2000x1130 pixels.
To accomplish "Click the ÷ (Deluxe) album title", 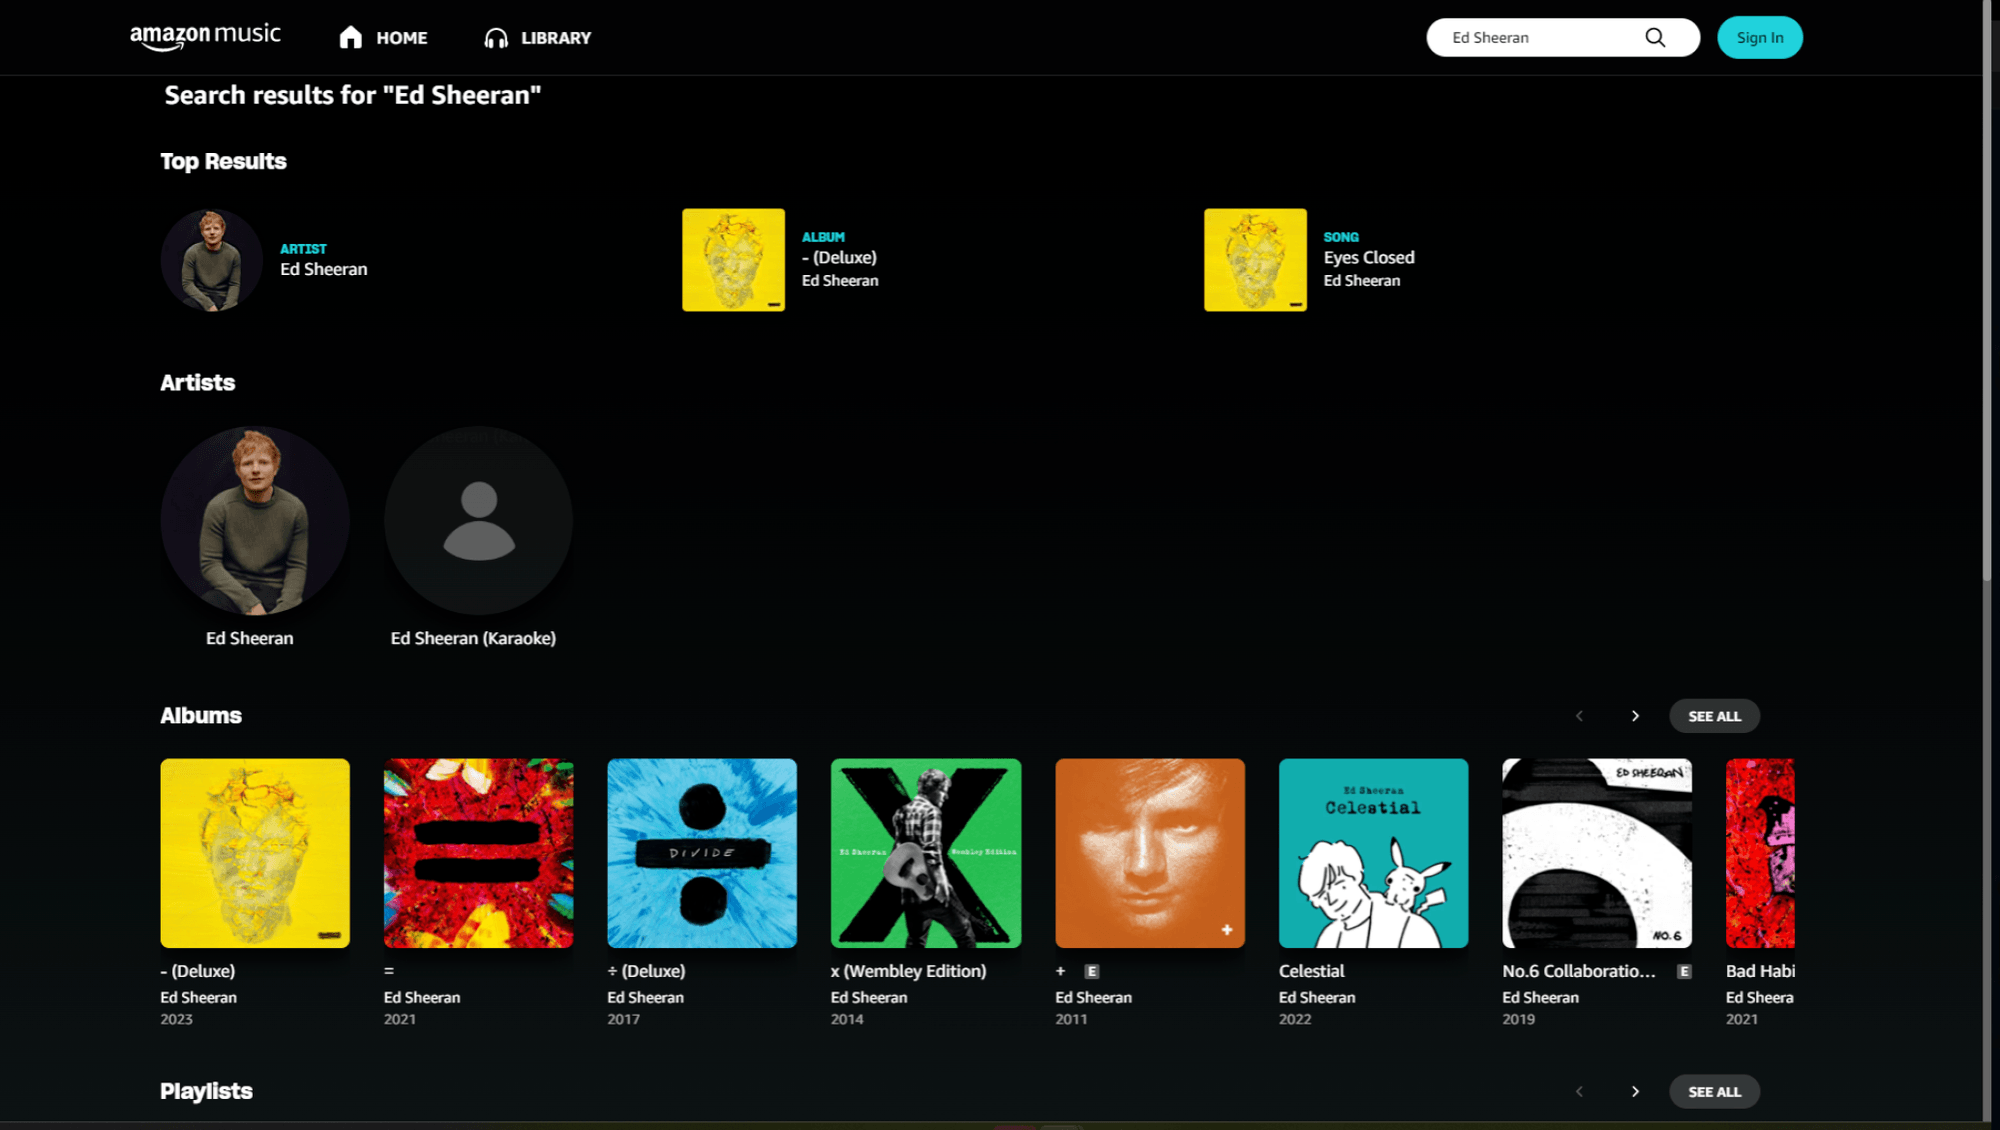I will tap(646, 971).
